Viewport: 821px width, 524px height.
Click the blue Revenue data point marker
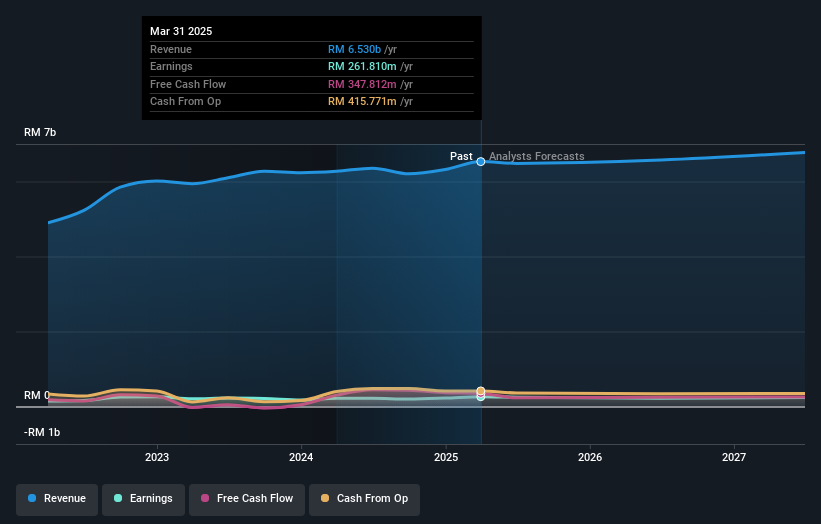(x=481, y=162)
